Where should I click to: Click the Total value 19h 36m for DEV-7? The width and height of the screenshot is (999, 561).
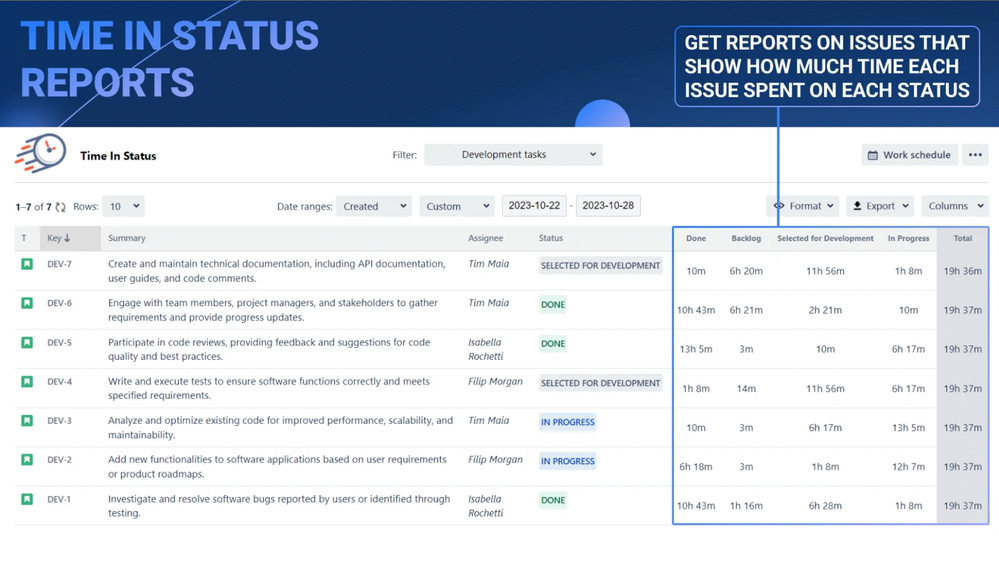coord(963,271)
